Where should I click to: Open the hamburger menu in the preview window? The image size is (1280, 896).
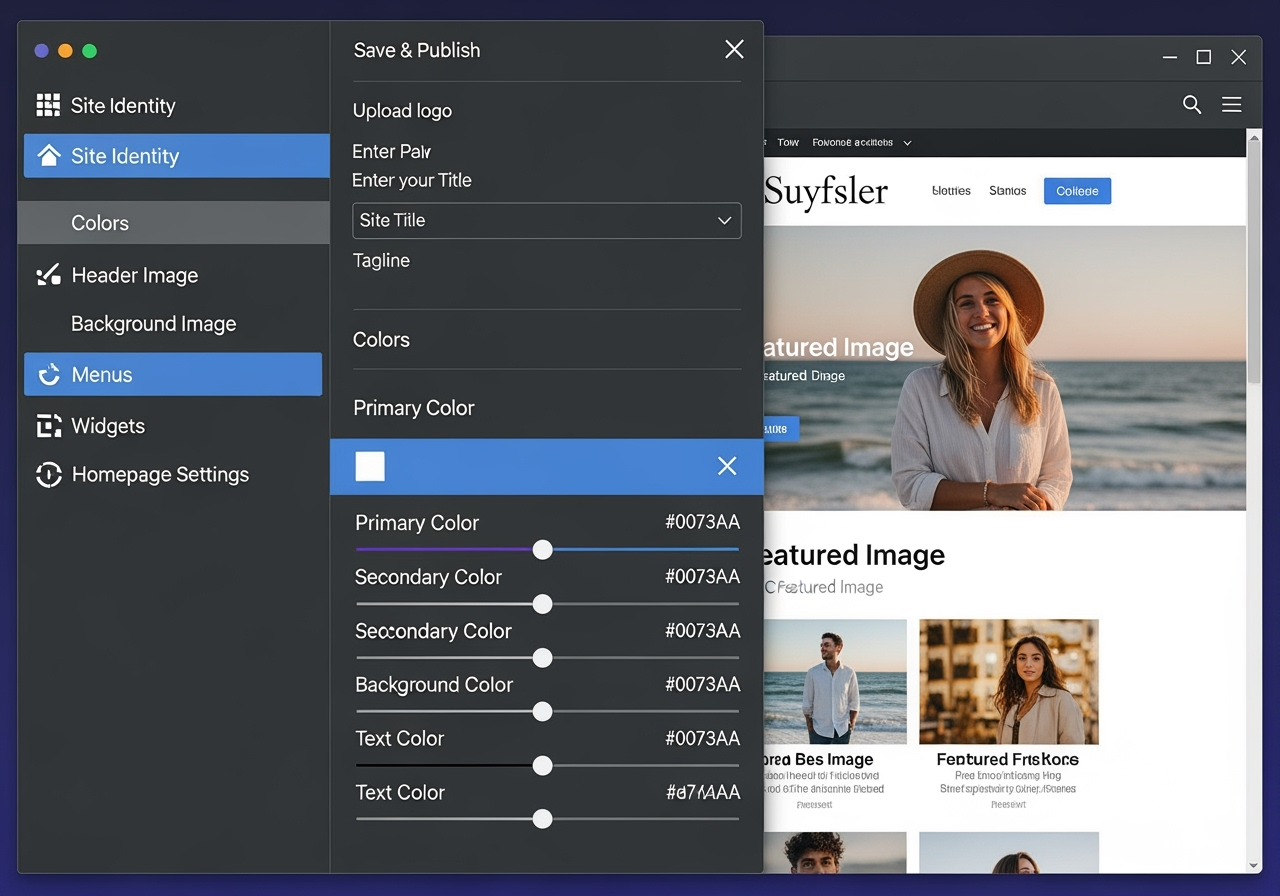click(1232, 104)
